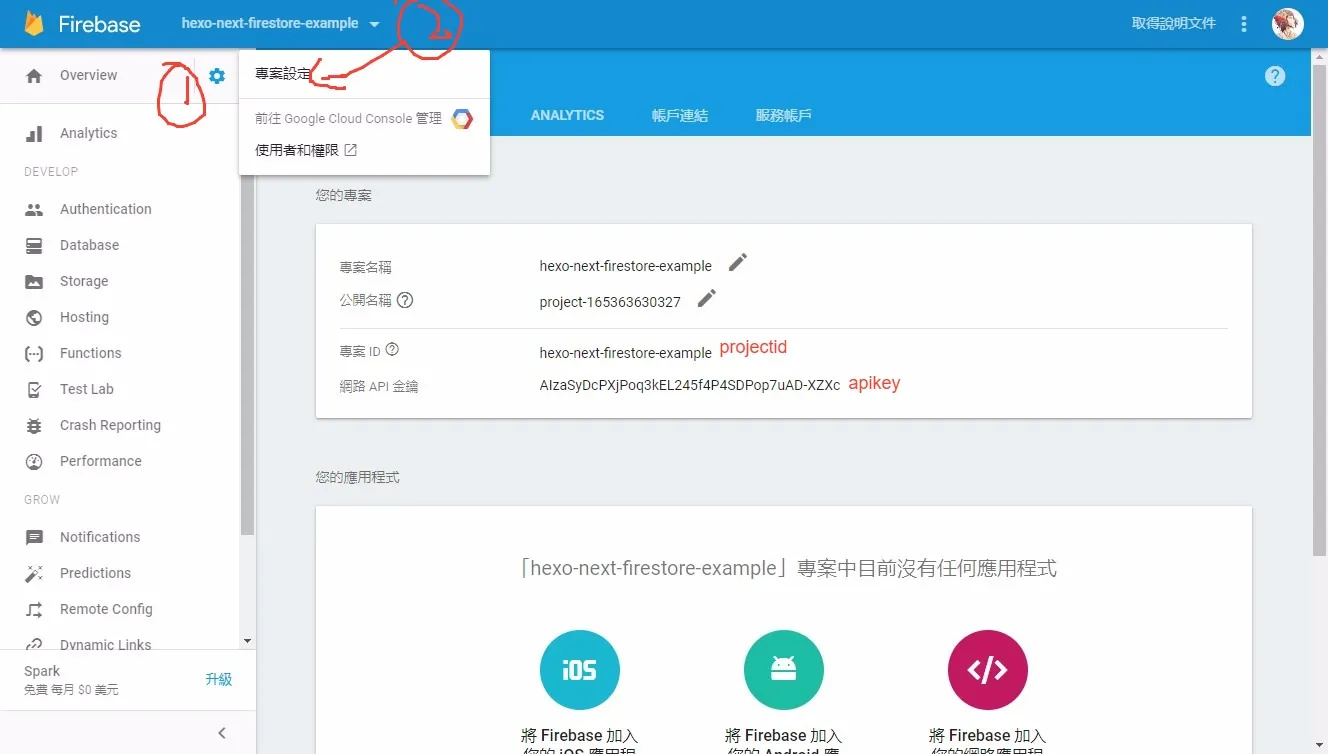Open 取得說明文件 documentation link

click(x=1172, y=23)
